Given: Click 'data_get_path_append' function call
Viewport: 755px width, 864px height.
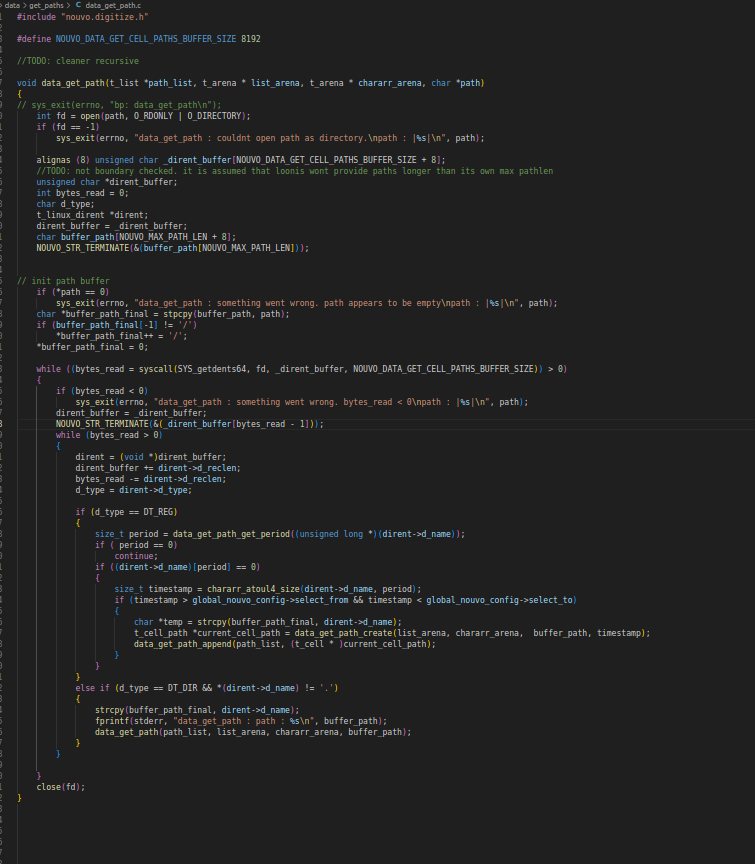Looking at the screenshot, I should 182,644.
